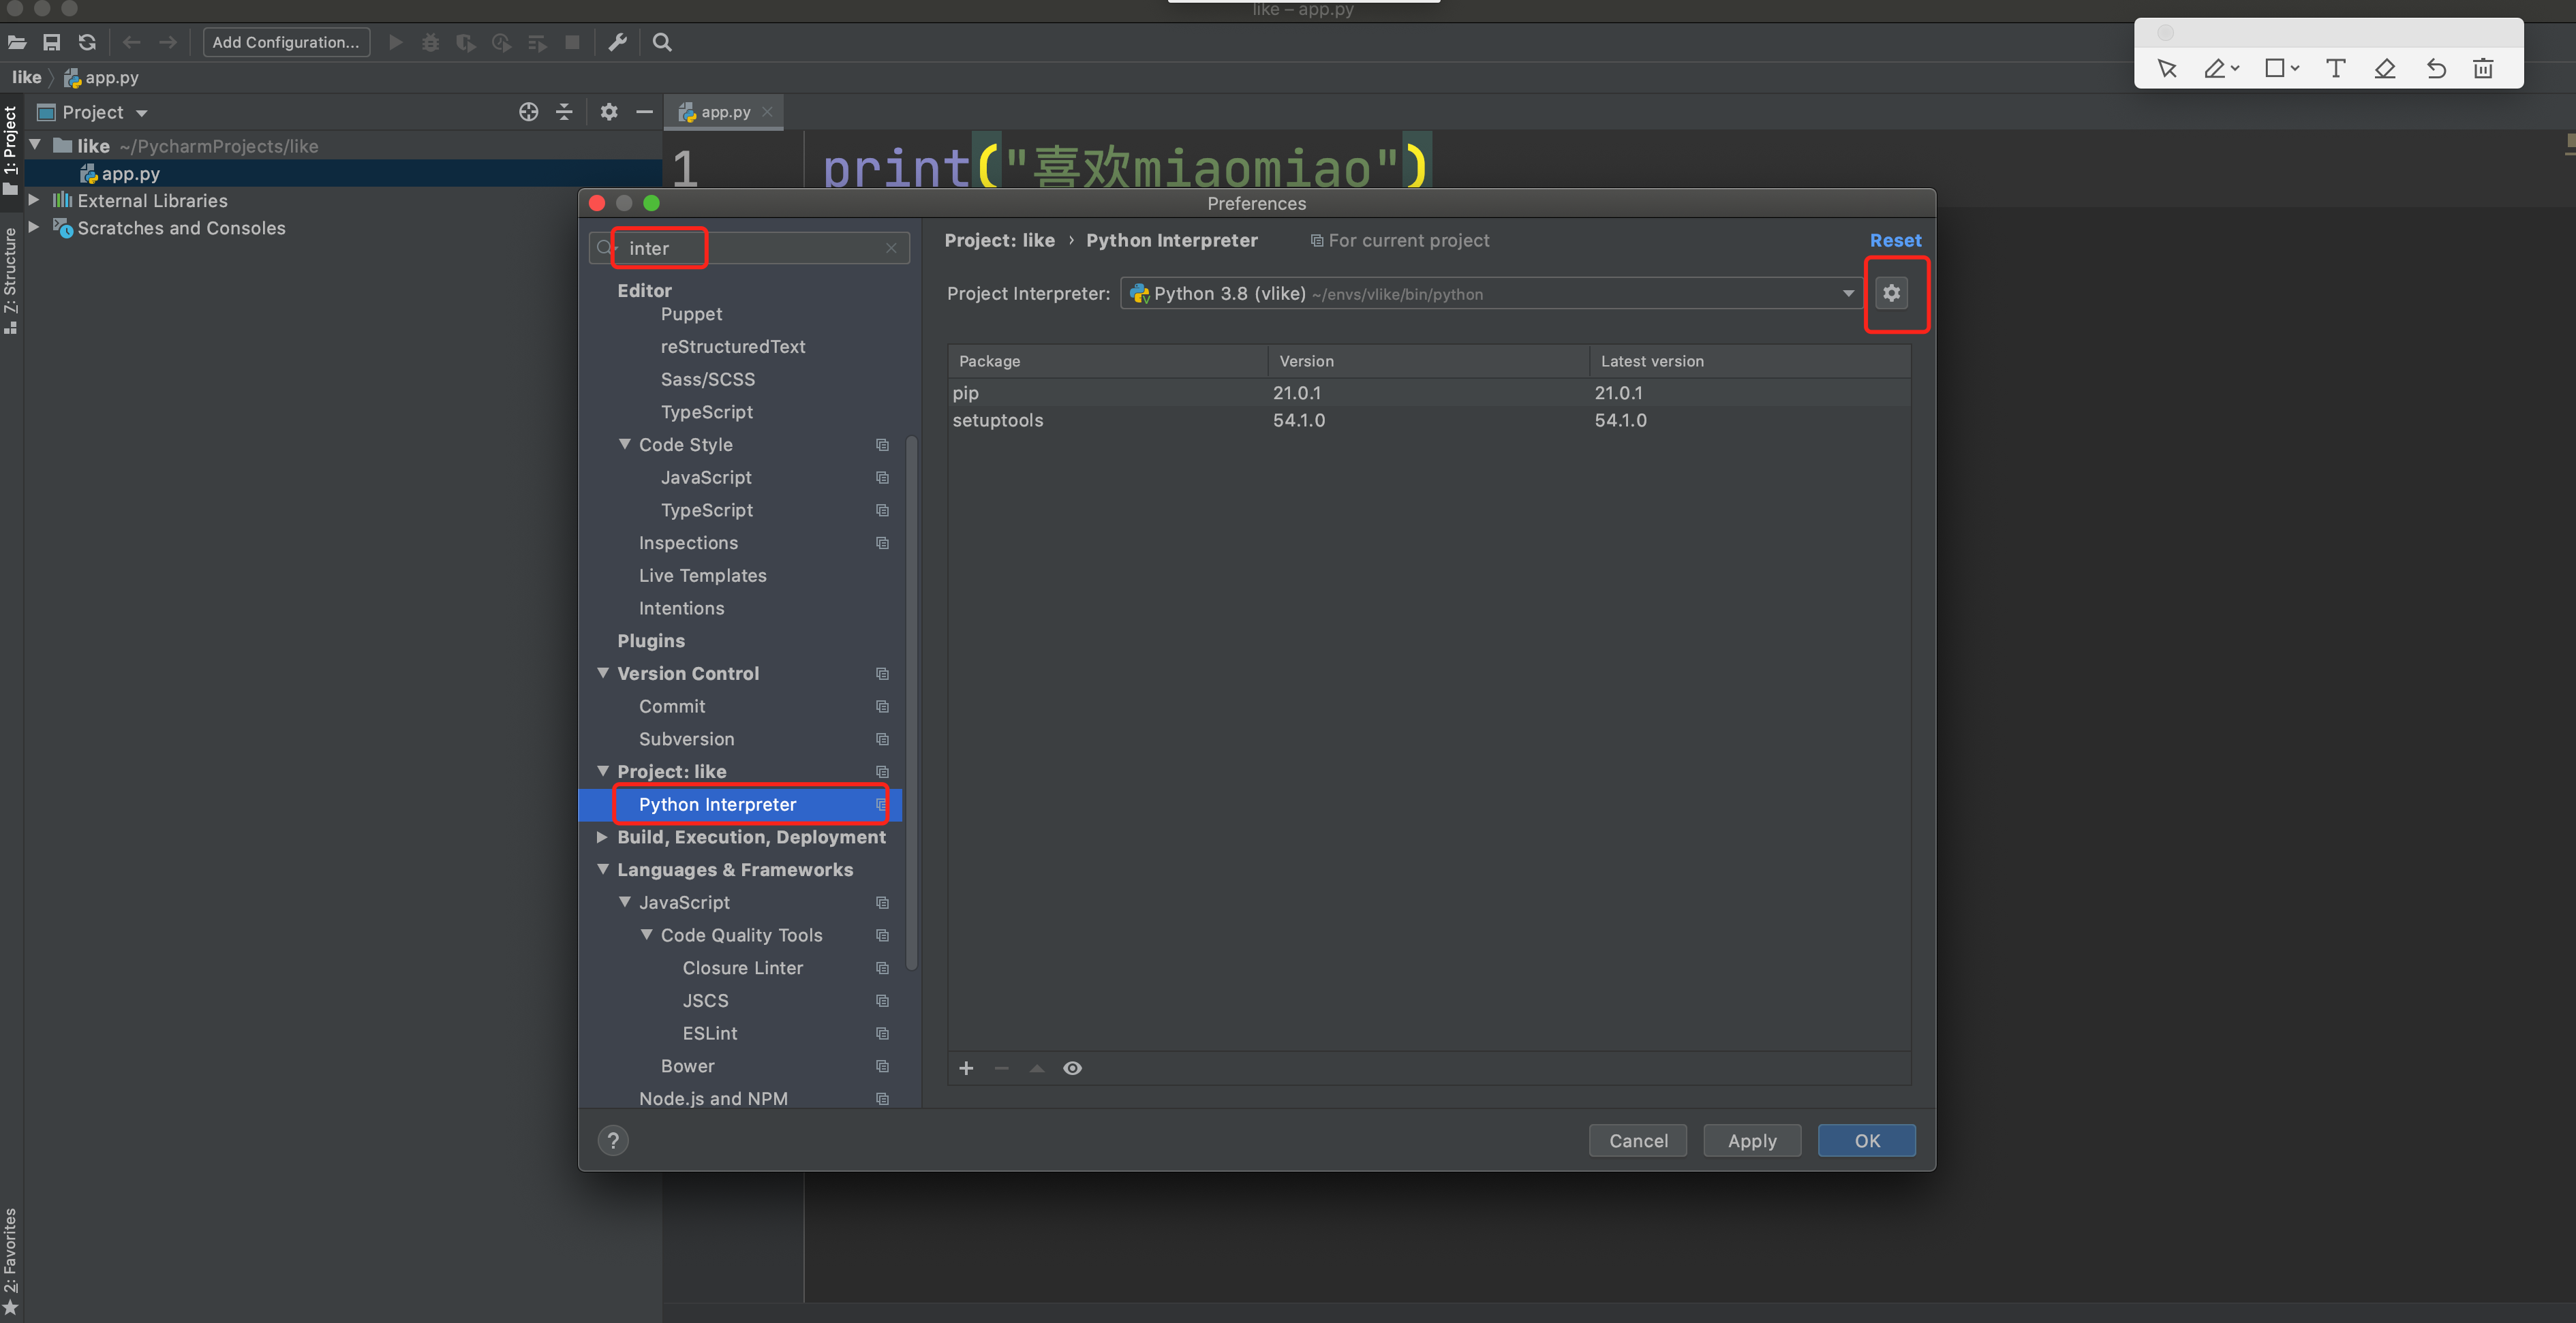The height and width of the screenshot is (1323, 2576).
Task: Collapse the Version Control section
Action: 603,673
